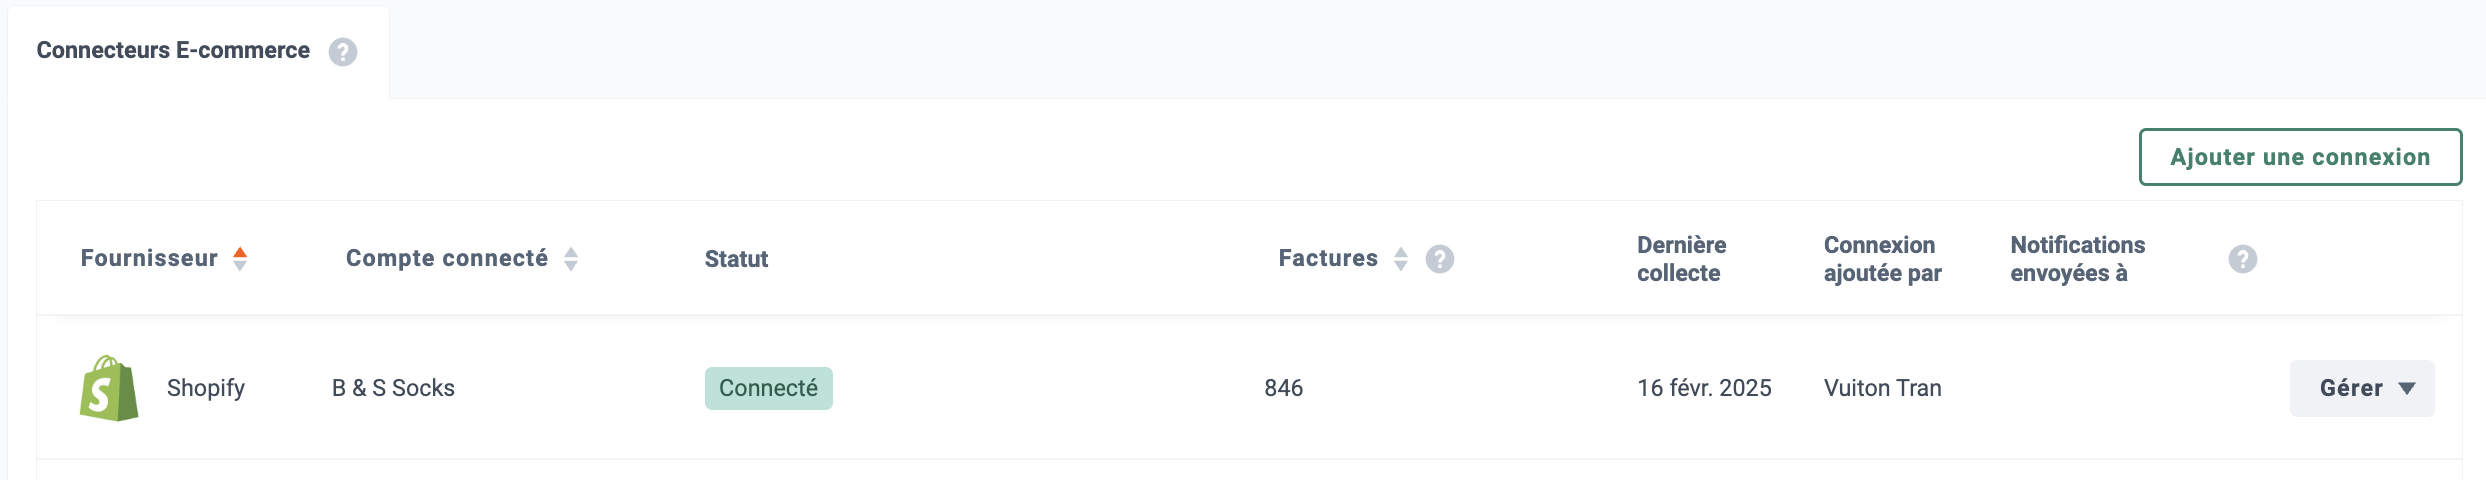Viewport: 2486px width, 480px height.
Task: Select the Connecteurs E-commerce tab
Action: click(173, 51)
